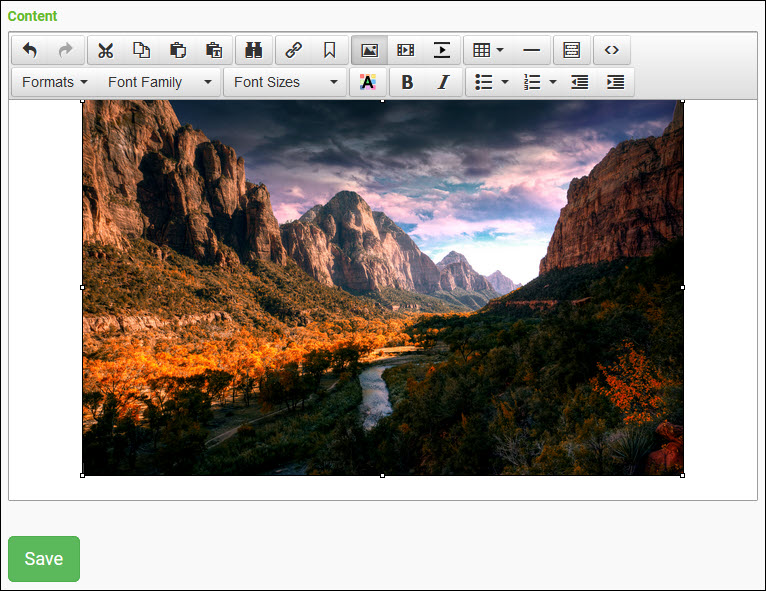
Task: Insert a link with chain icon
Action: (x=294, y=50)
